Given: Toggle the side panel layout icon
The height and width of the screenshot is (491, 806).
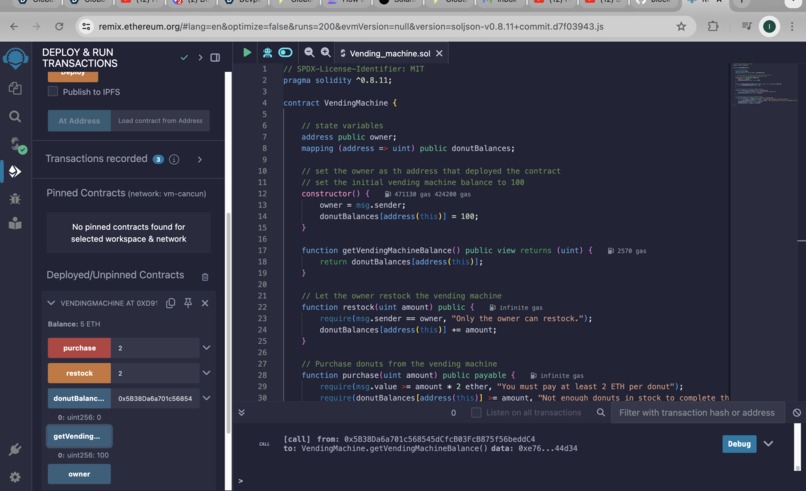Looking at the screenshot, I should tap(215, 58).
